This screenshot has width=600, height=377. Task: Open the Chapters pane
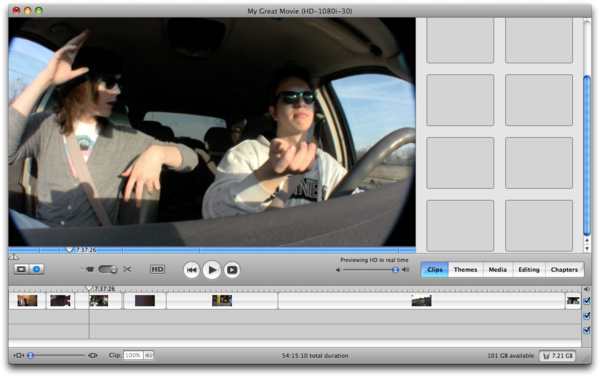[x=564, y=269]
